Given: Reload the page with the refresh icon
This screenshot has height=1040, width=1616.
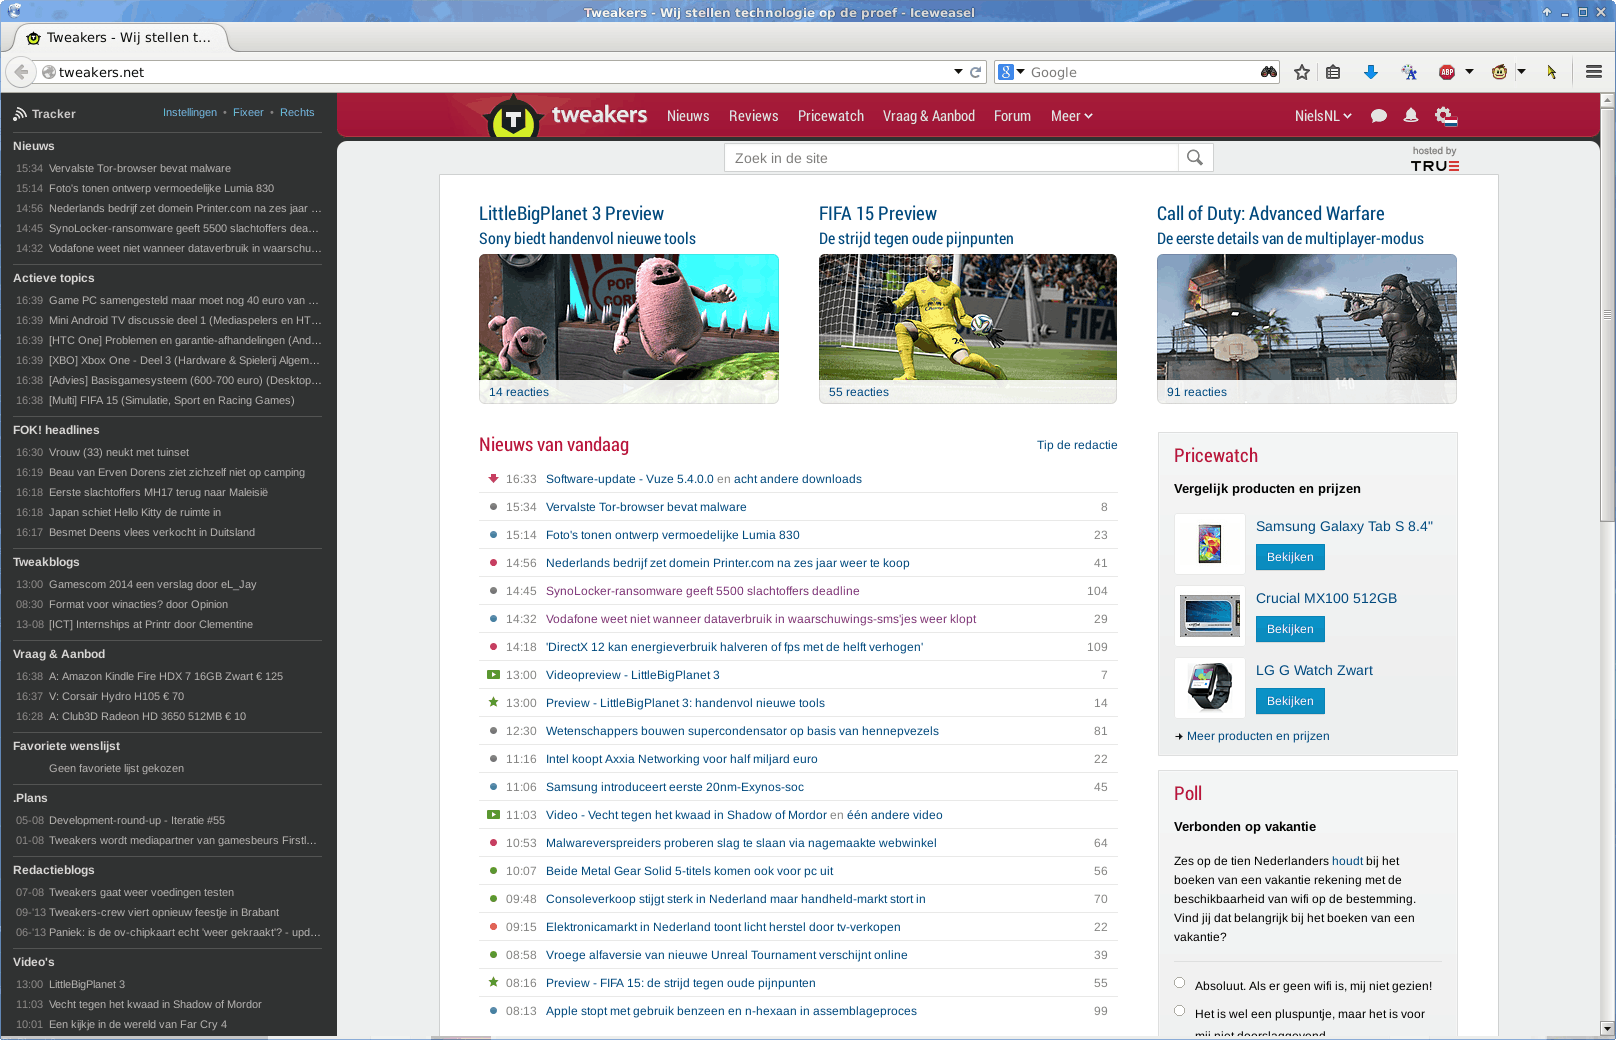Looking at the screenshot, I should point(975,72).
